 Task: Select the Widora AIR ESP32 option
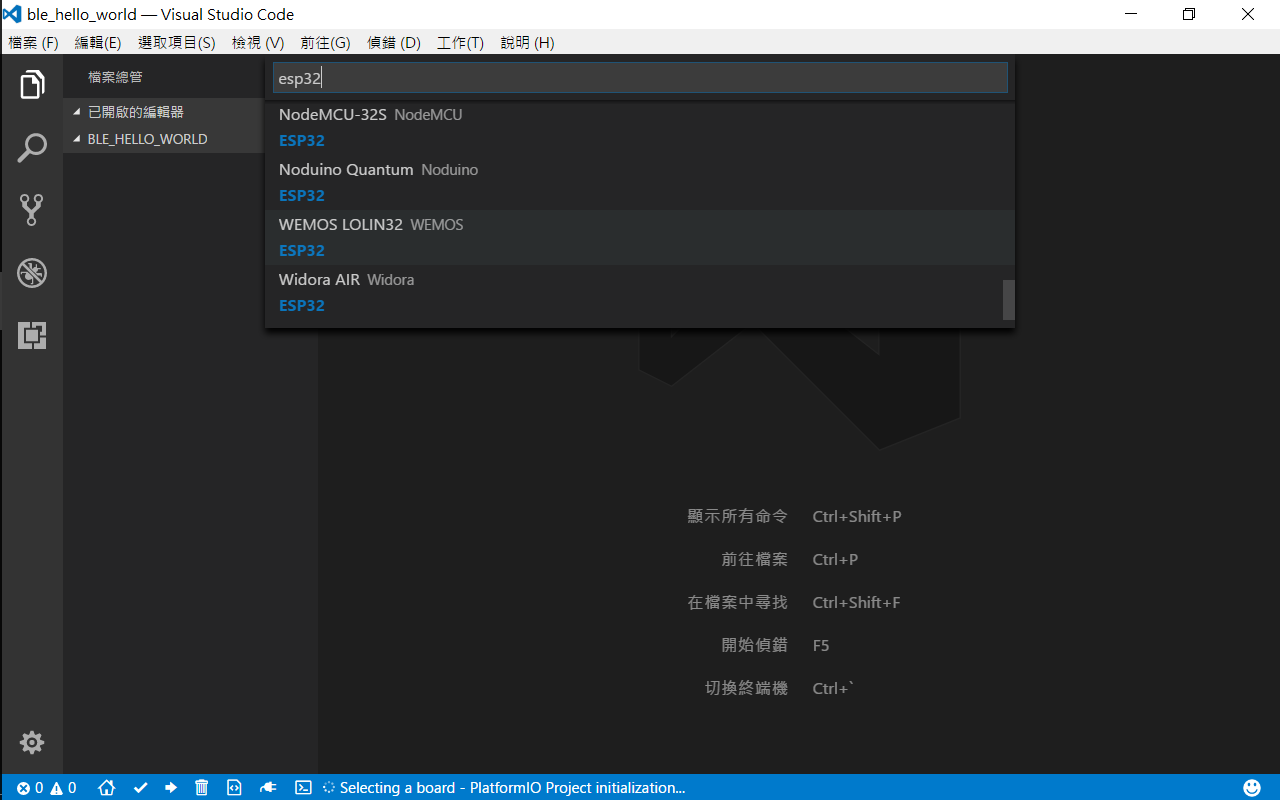coord(640,292)
